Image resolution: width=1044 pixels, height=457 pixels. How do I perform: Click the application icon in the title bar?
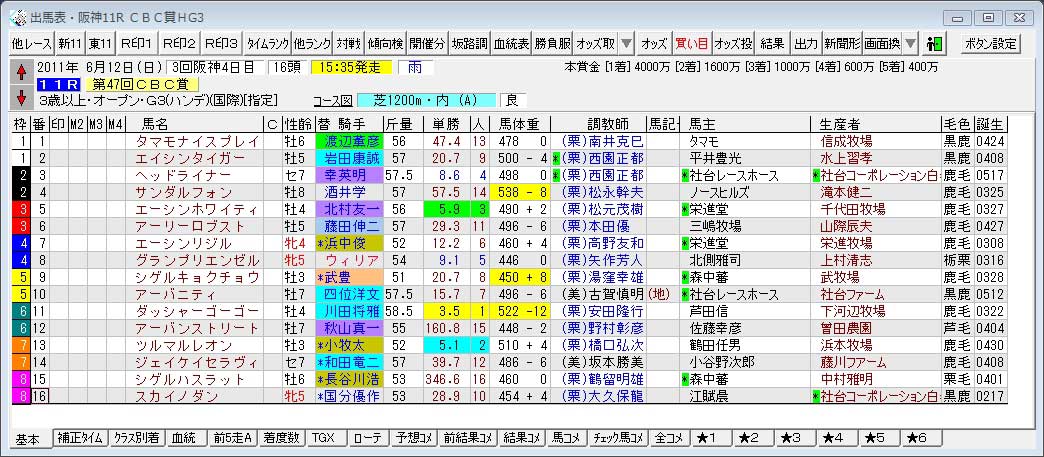point(14,17)
